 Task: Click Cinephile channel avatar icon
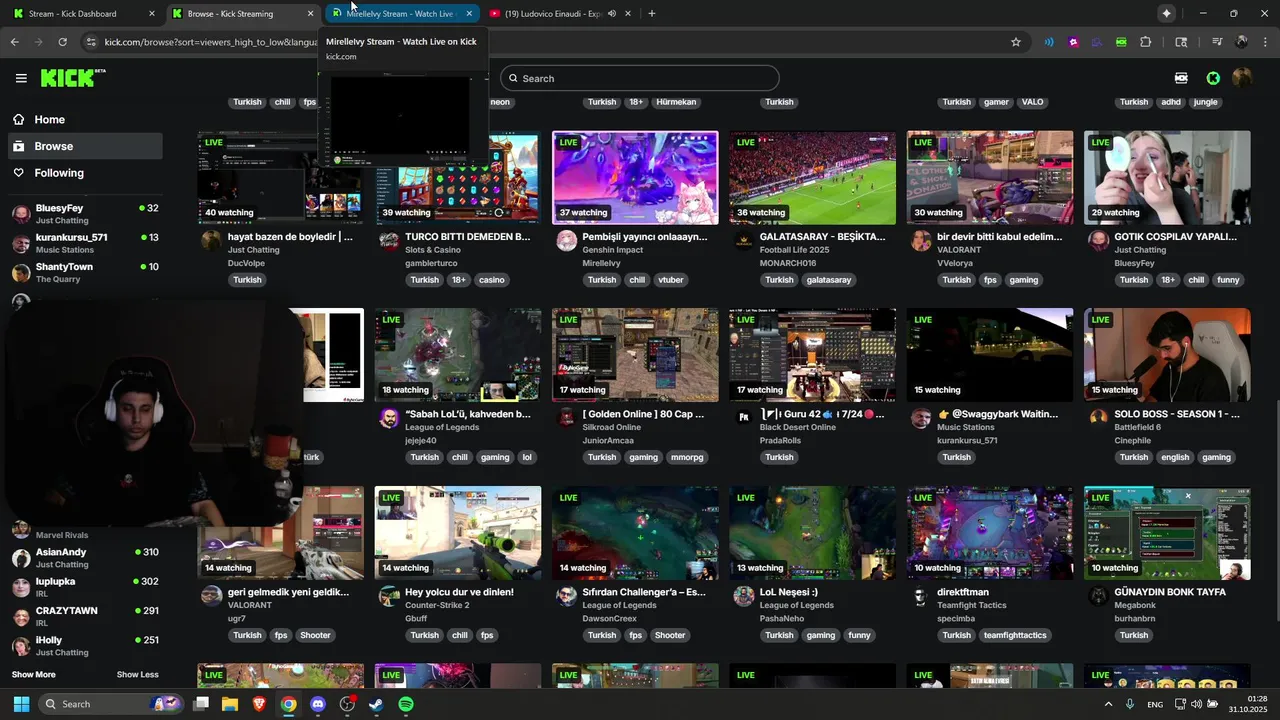tap(1098, 418)
